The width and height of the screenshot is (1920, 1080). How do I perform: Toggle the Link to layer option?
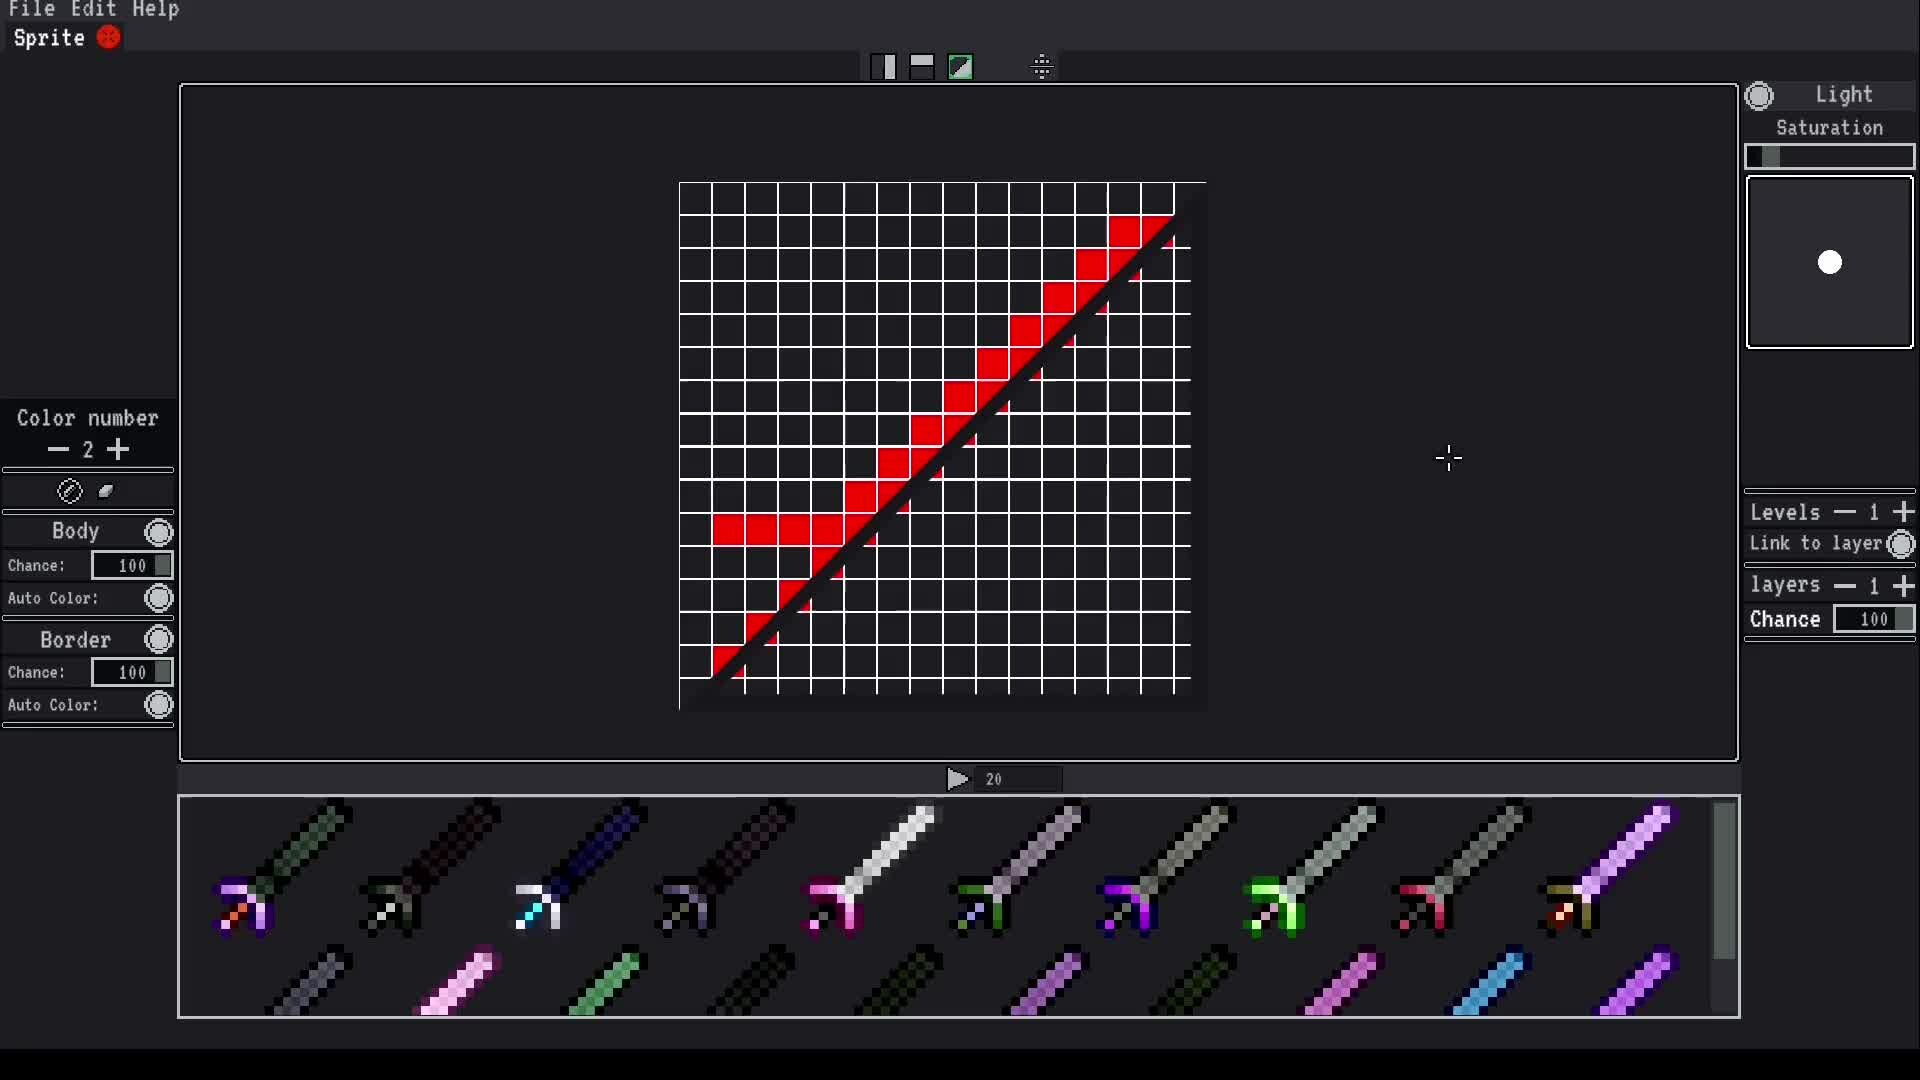(1901, 544)
